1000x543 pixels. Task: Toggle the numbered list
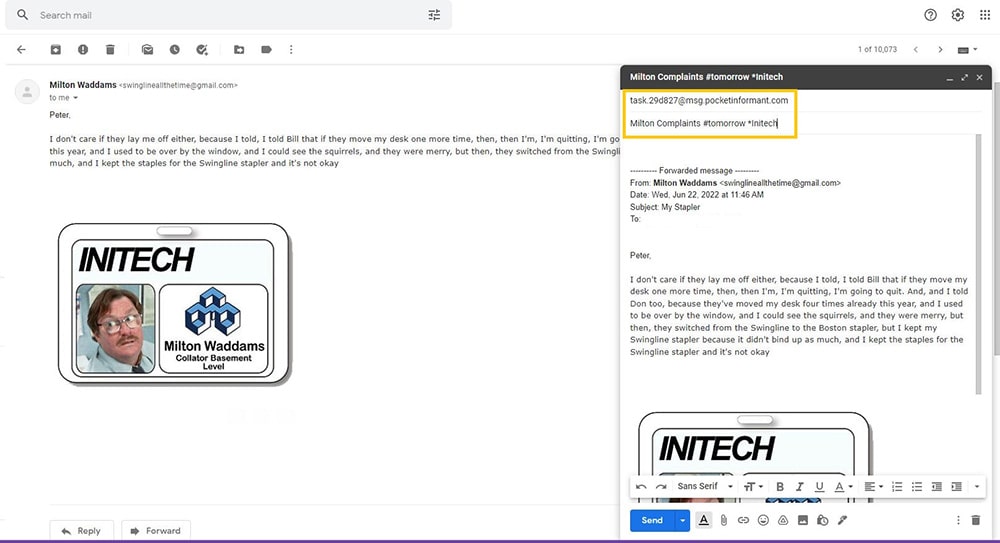click(897, 486)
